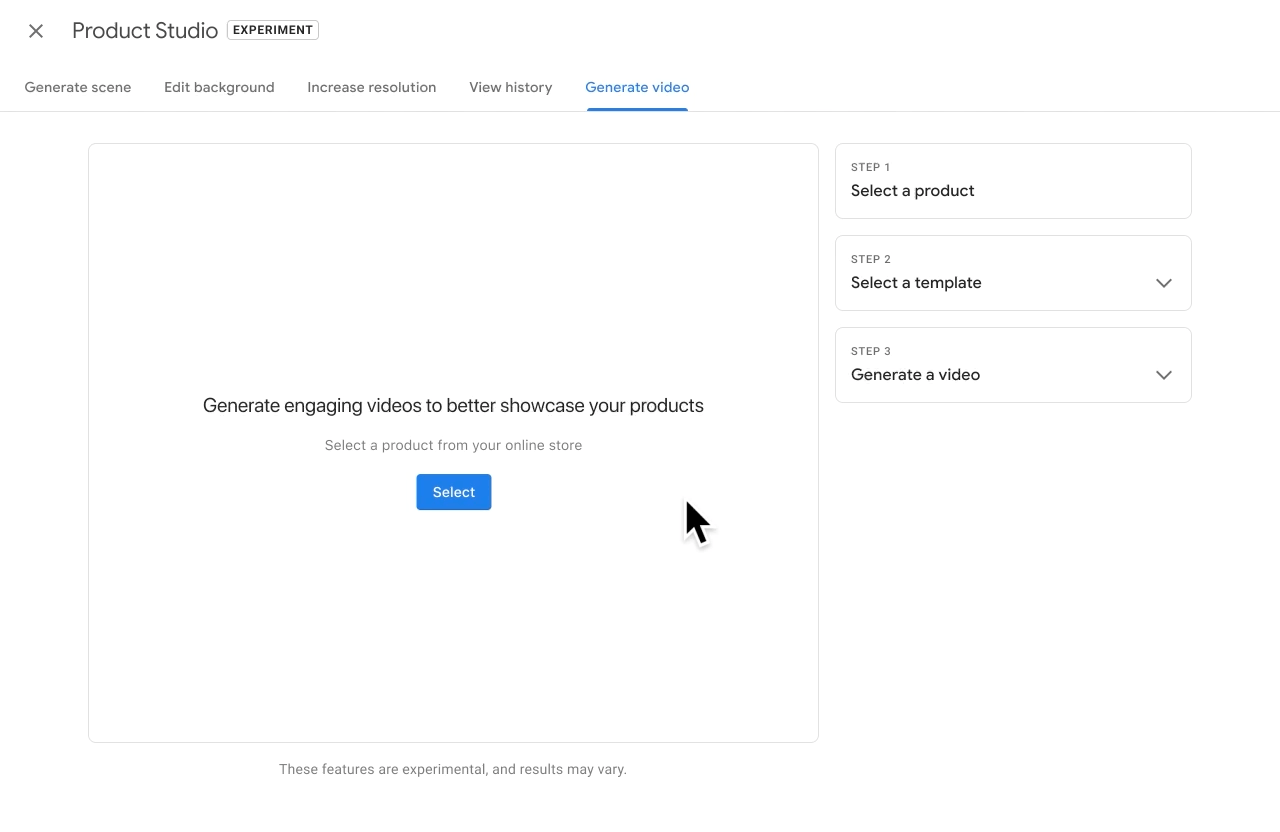Expand the Generate a video chevron

1164,375
